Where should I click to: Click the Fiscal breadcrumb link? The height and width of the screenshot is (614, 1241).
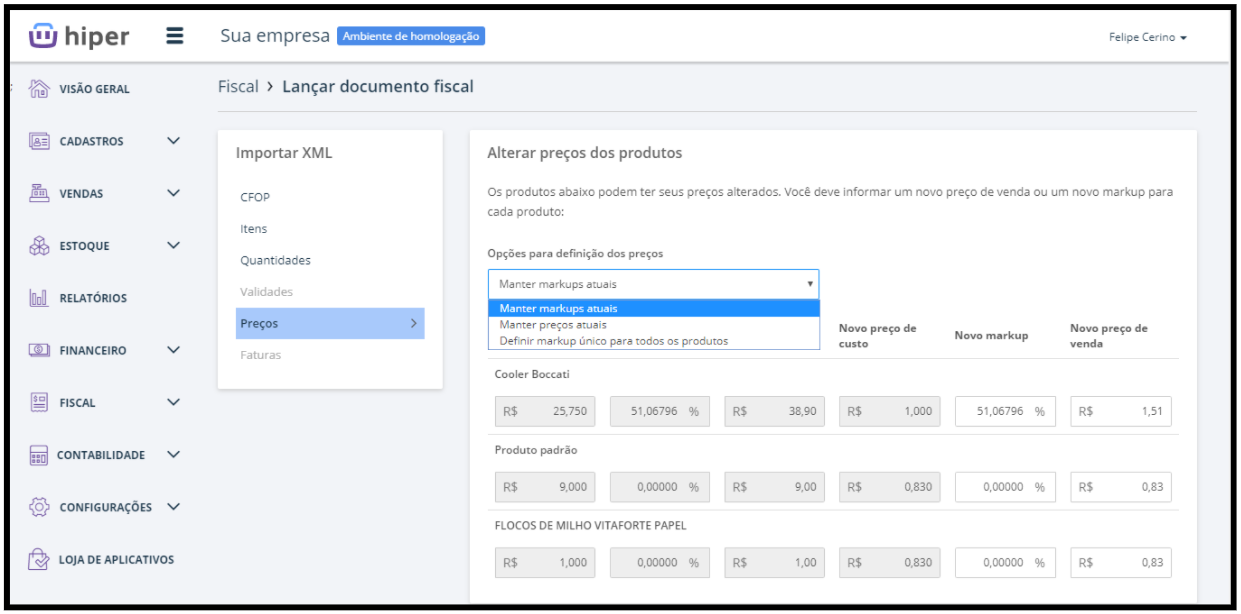pyautogui.click(x=238, y=87)
